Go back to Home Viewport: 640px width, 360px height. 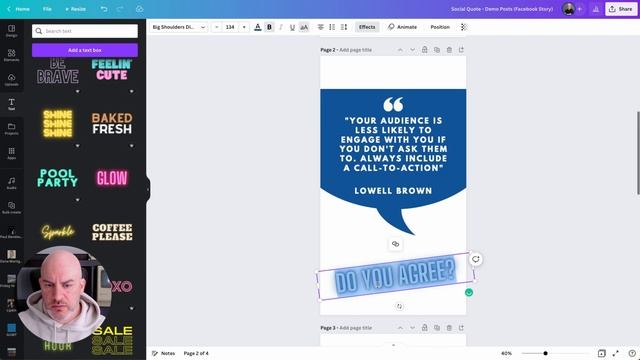[18, 9]
